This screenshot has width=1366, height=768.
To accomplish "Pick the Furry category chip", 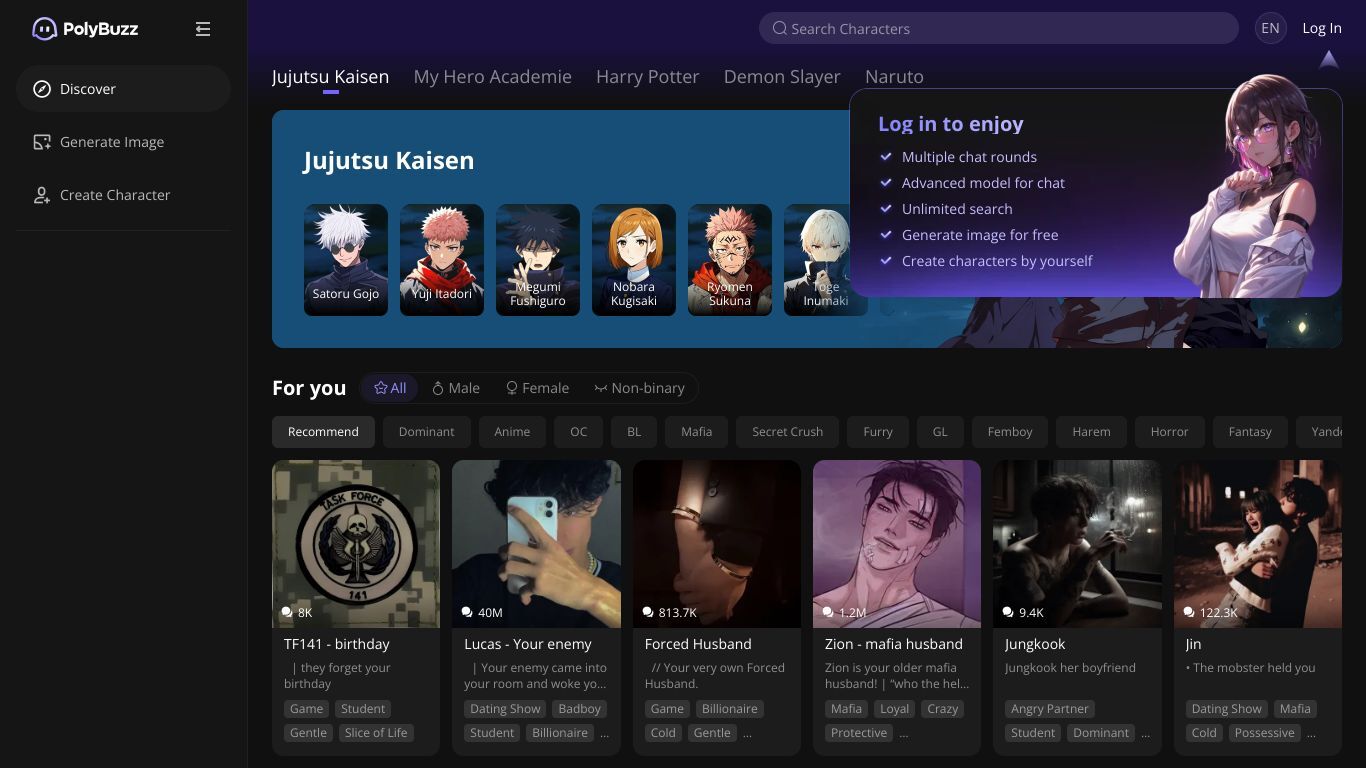I will tap(878, 432).
